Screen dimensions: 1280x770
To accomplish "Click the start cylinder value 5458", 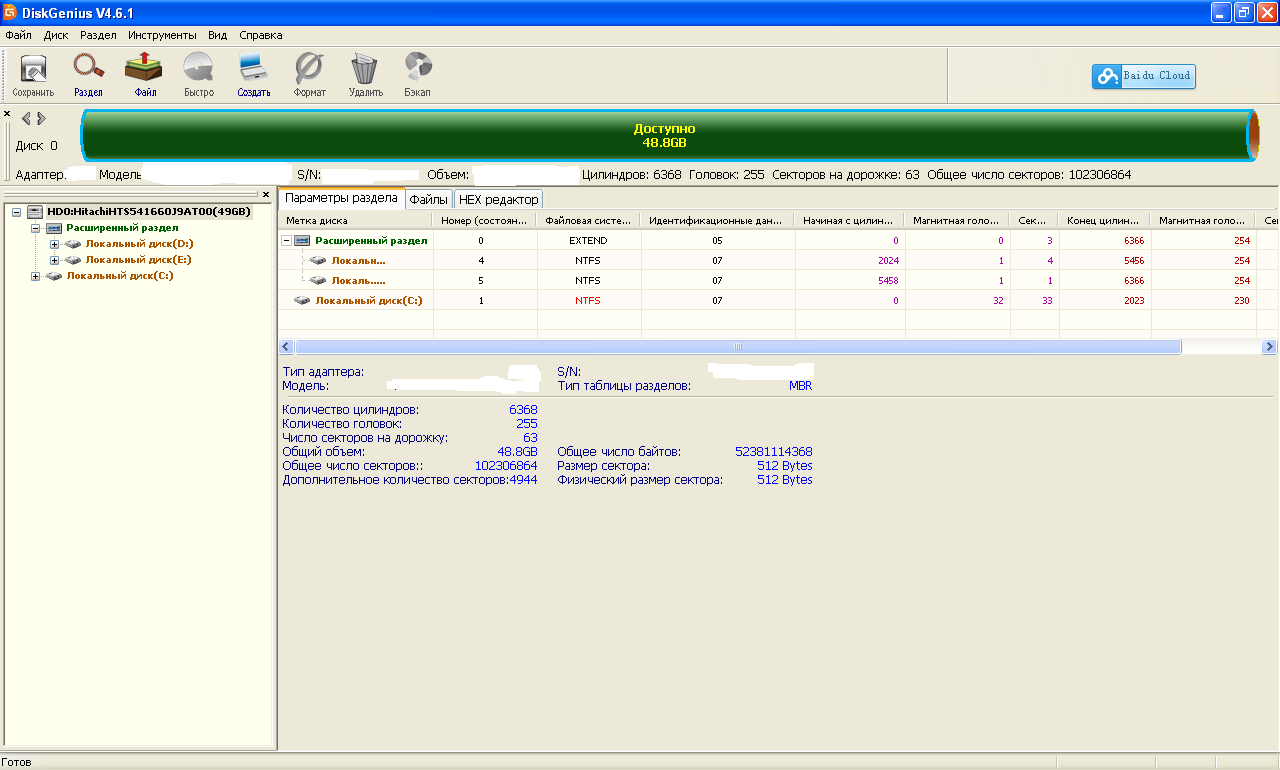I will (888, 281).
